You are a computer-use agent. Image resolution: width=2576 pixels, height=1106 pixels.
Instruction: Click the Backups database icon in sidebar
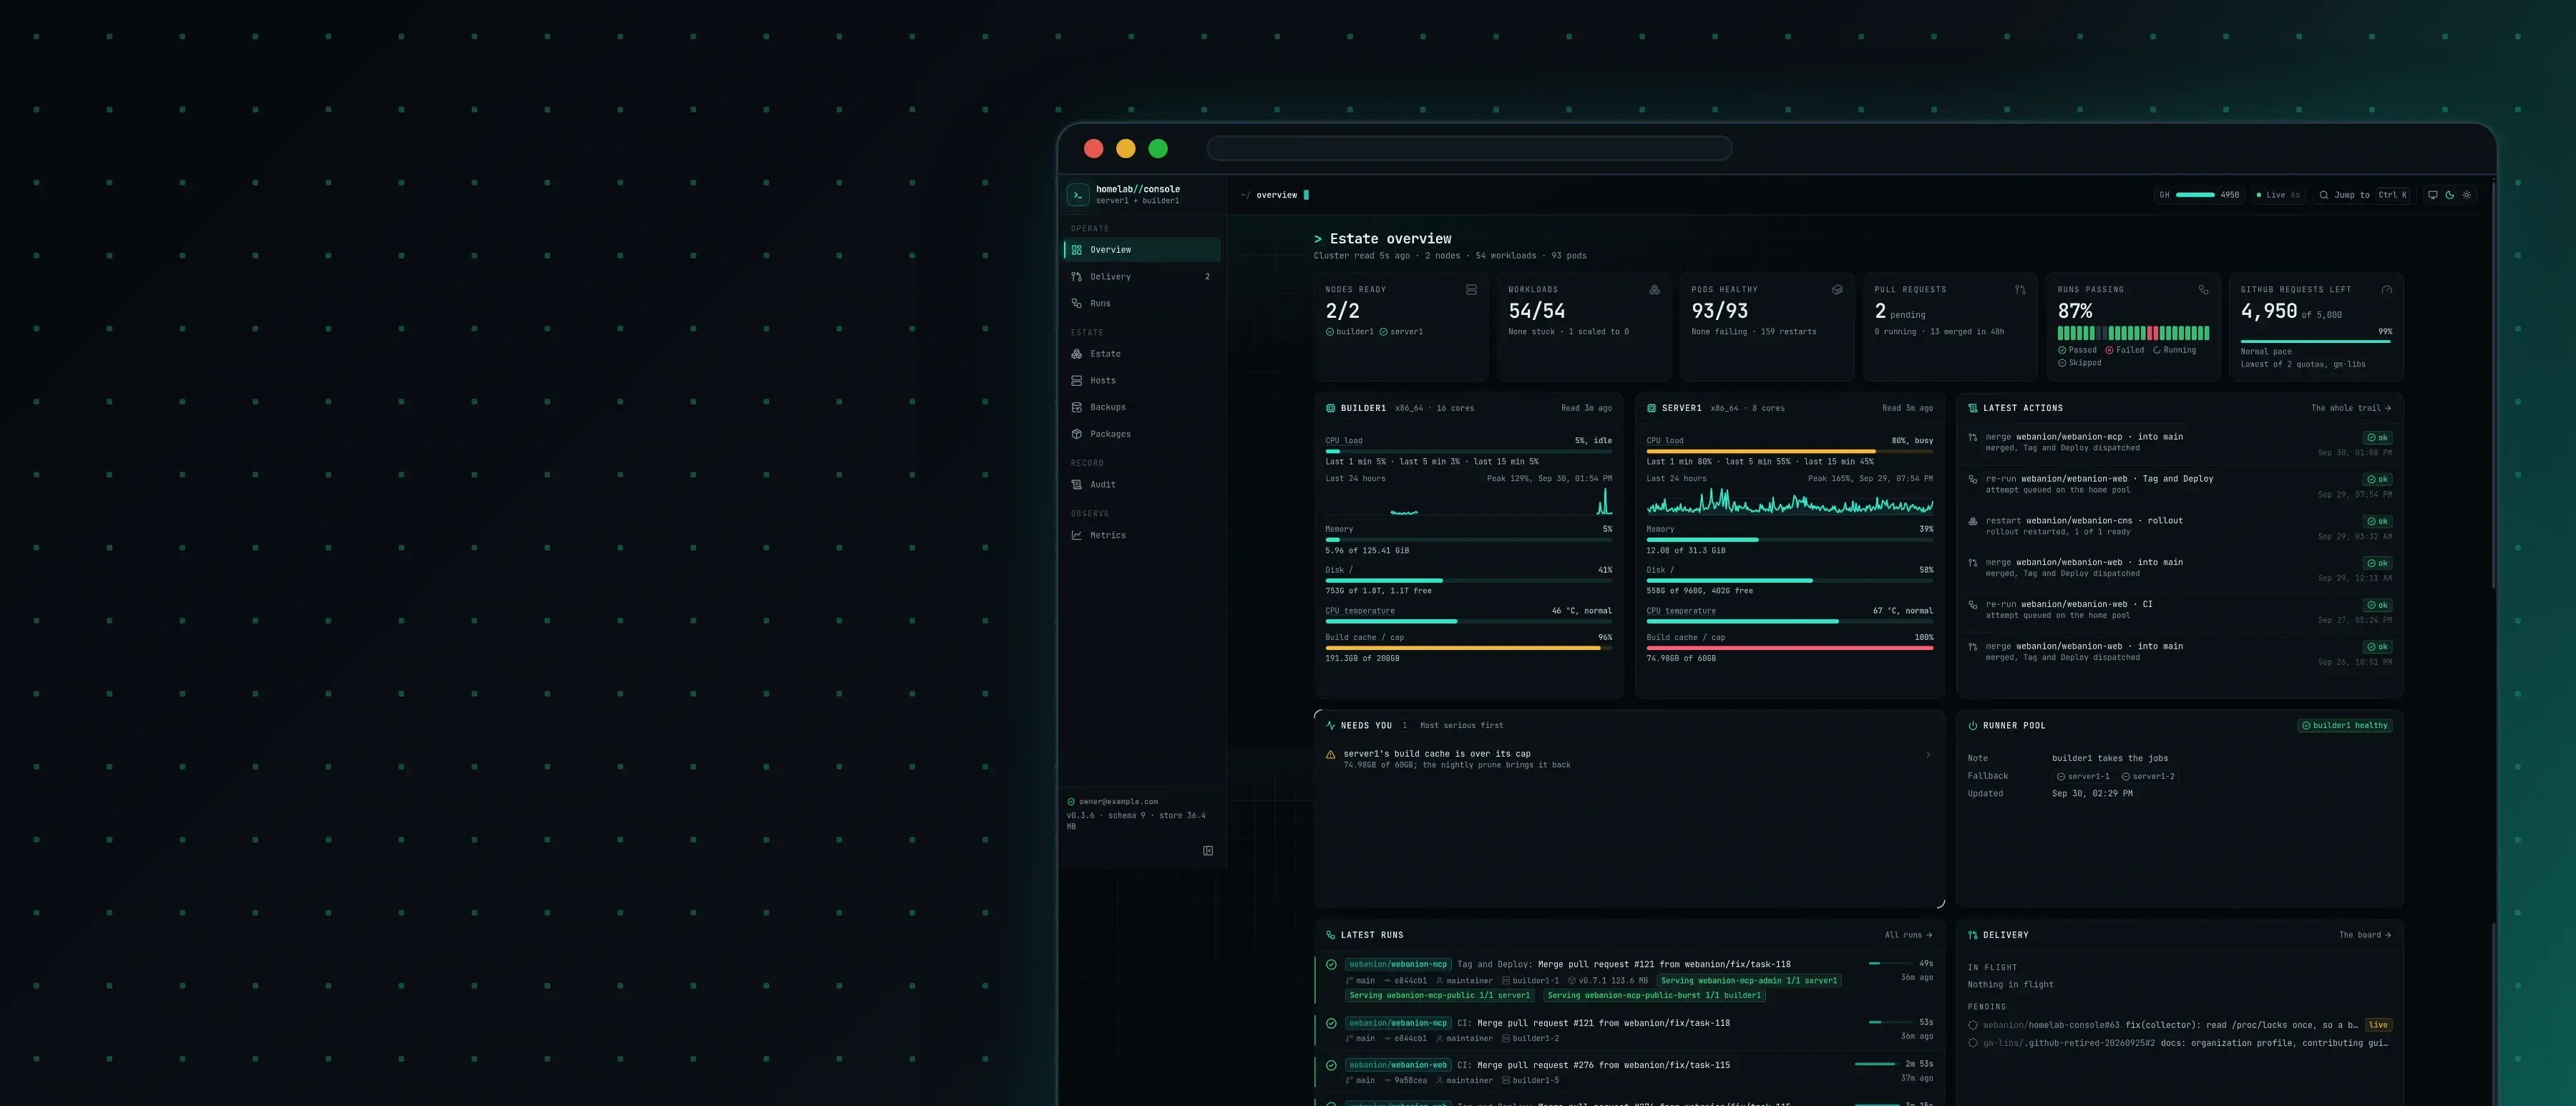[1076, 407]
